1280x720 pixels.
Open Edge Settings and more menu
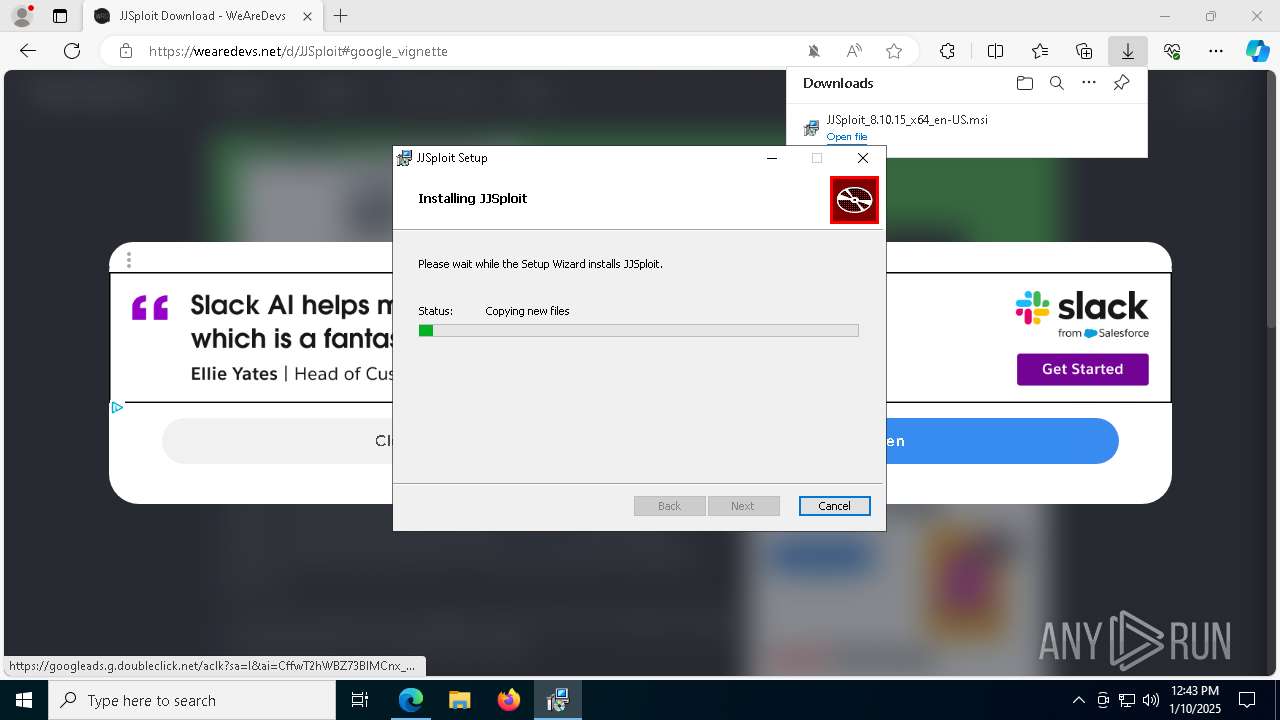pos(1215,51)
